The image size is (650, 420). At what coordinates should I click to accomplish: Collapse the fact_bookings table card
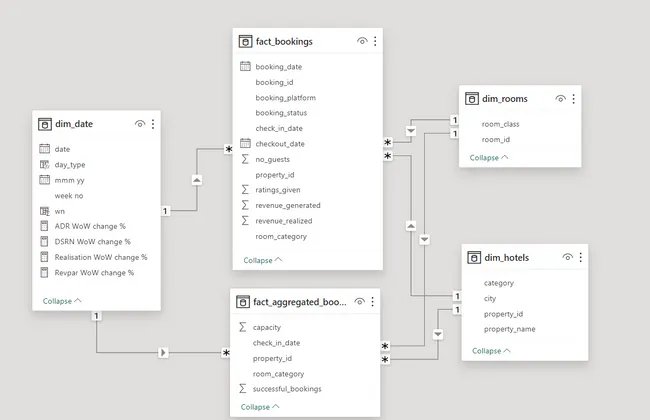tap(262, 260)
